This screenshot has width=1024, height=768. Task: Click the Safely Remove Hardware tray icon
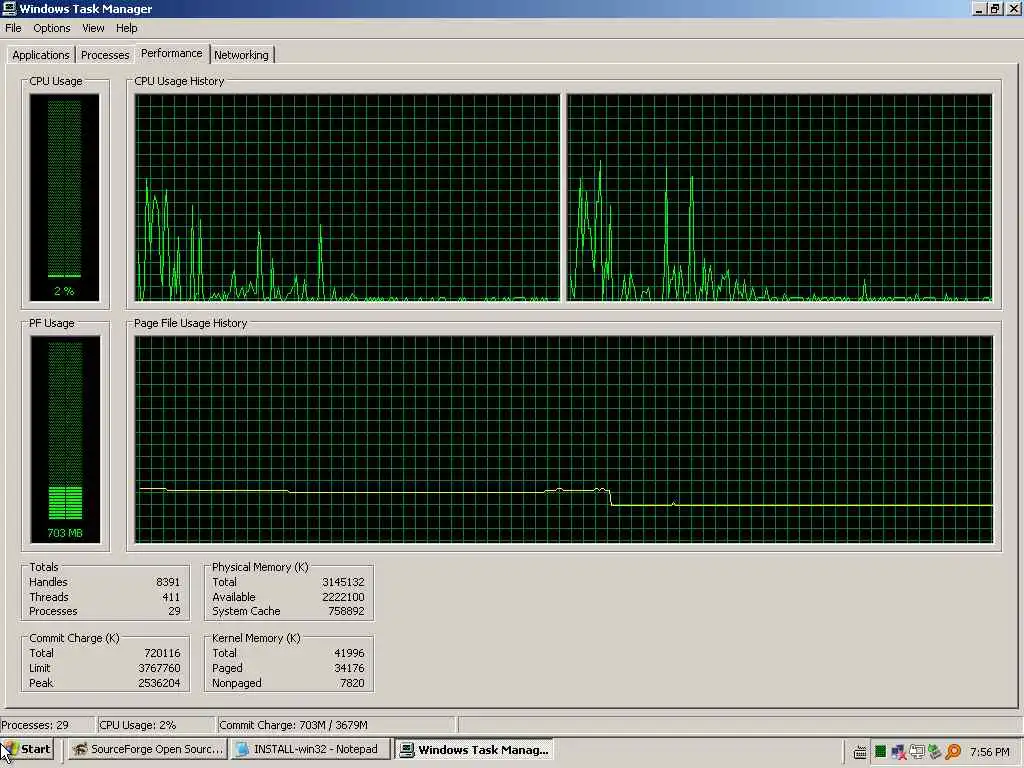[935, 752]
